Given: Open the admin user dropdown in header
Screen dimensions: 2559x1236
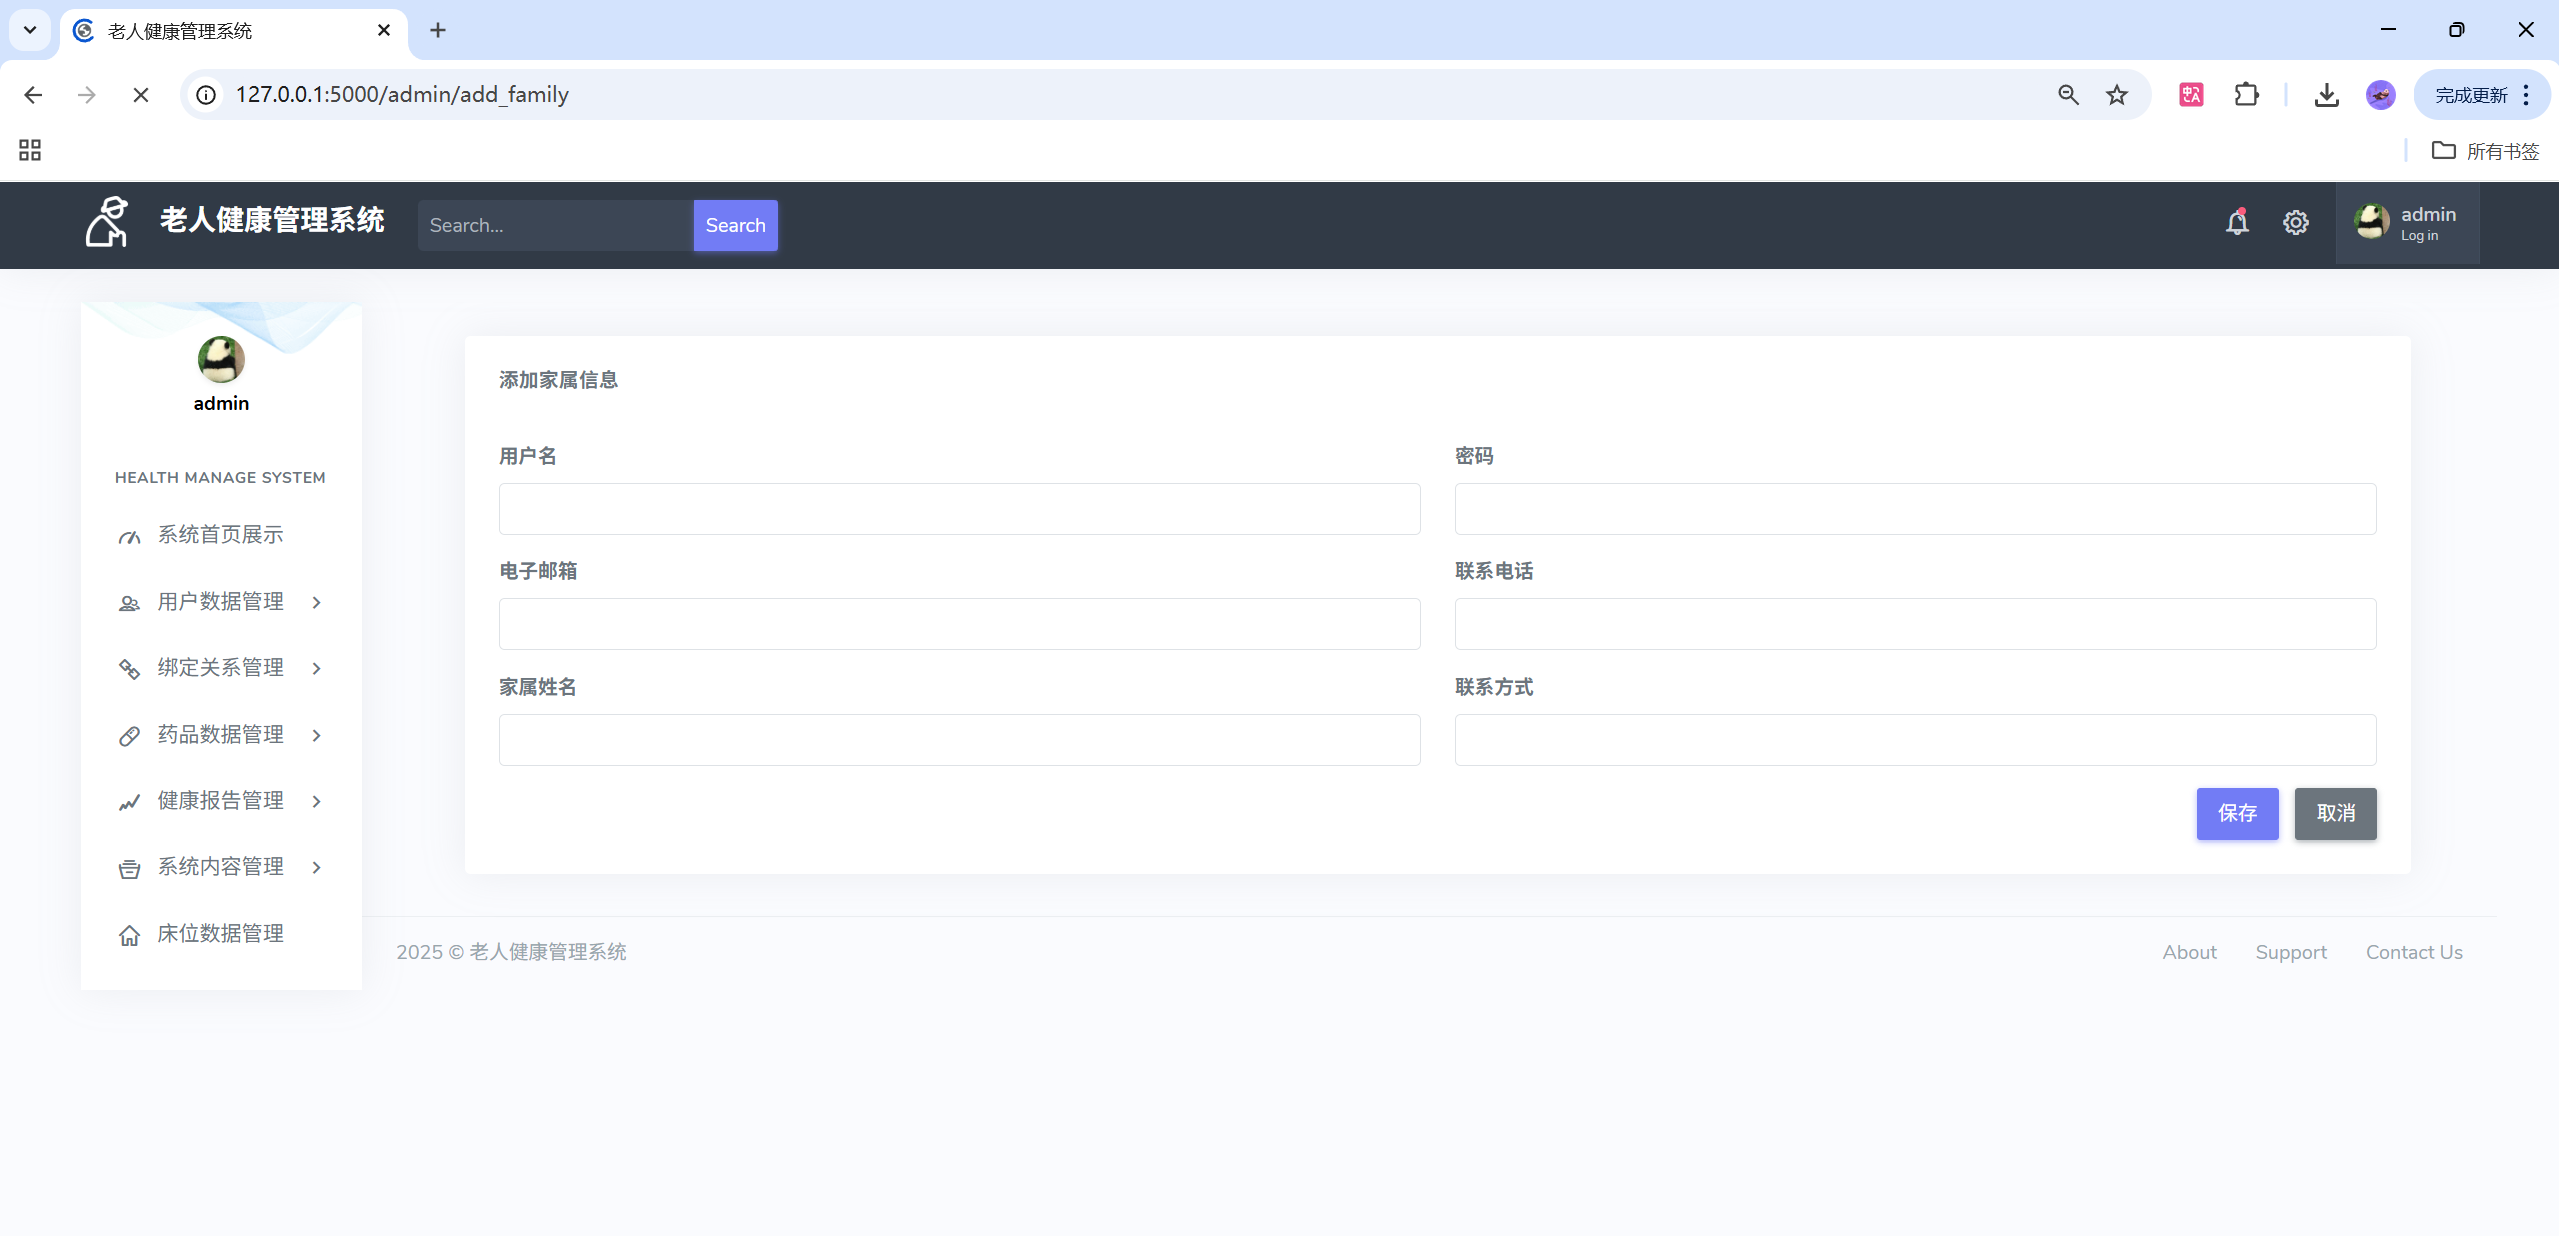Looking at the screenshot, I should (x=2406, y=223).
